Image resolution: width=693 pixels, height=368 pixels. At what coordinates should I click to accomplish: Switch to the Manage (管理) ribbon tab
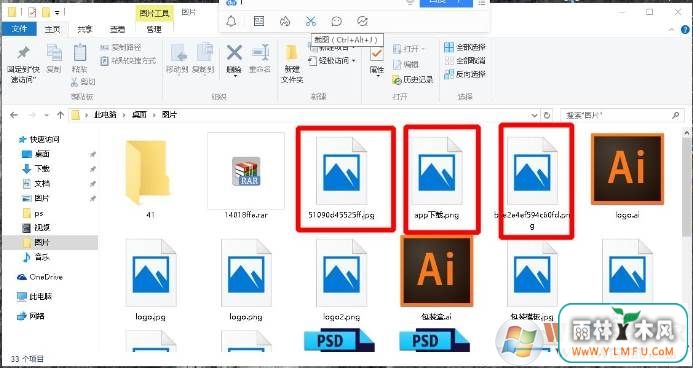(154, 30)
